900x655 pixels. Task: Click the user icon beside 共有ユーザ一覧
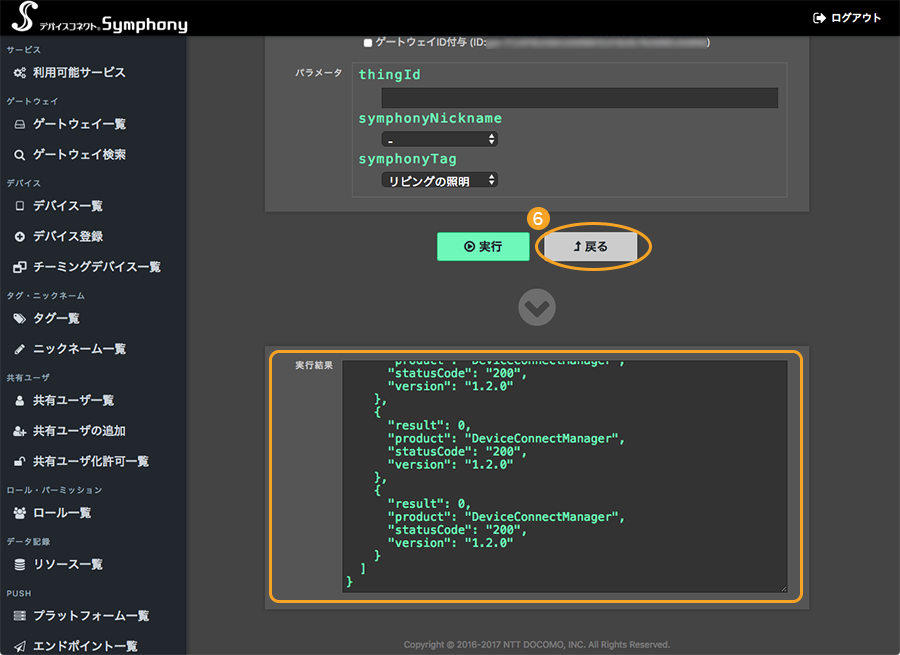(20, 401)
